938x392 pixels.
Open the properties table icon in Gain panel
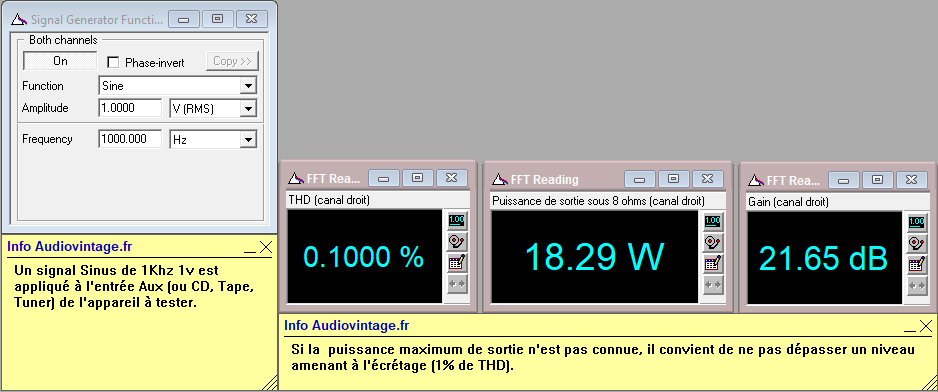pos(917,265)
